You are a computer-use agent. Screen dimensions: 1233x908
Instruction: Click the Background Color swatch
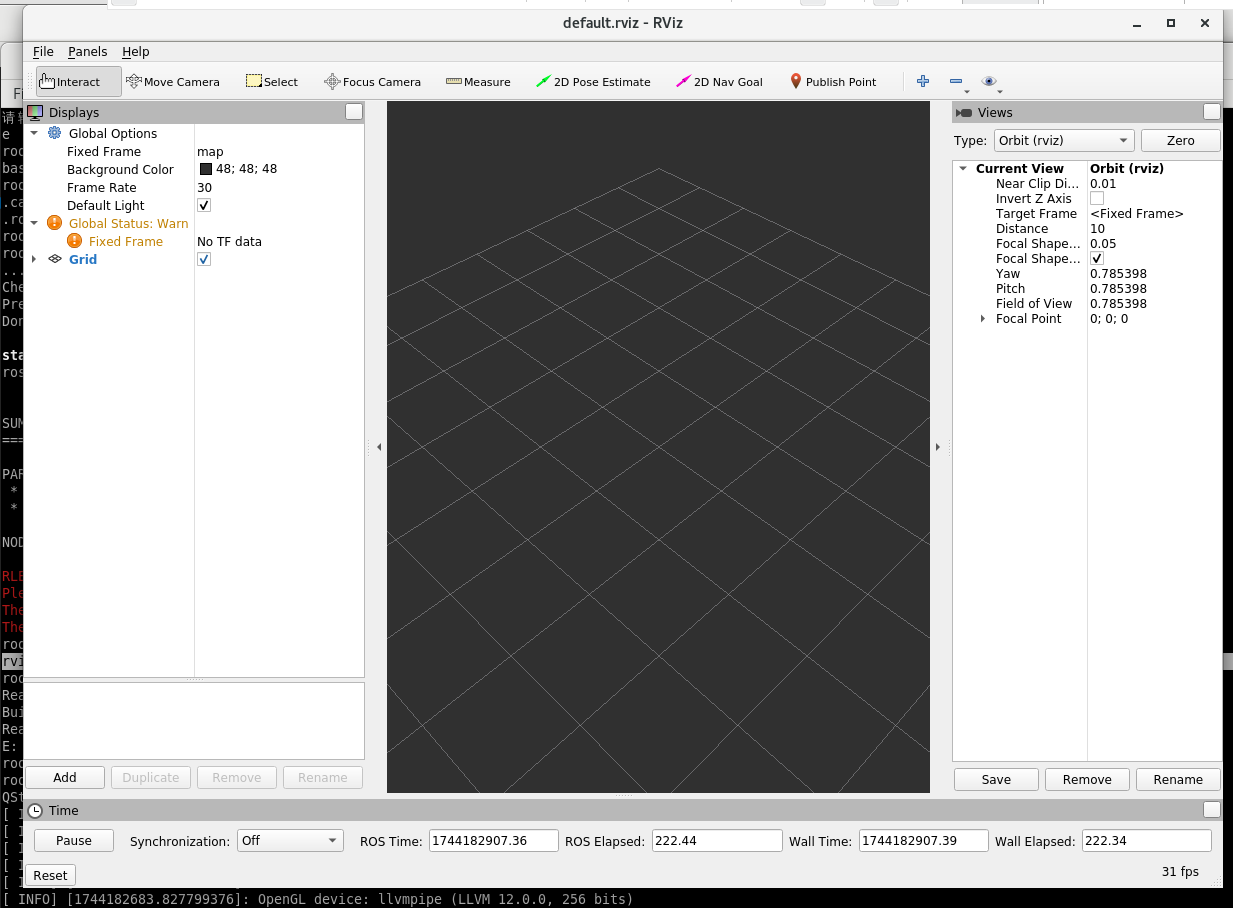point(204,169)
